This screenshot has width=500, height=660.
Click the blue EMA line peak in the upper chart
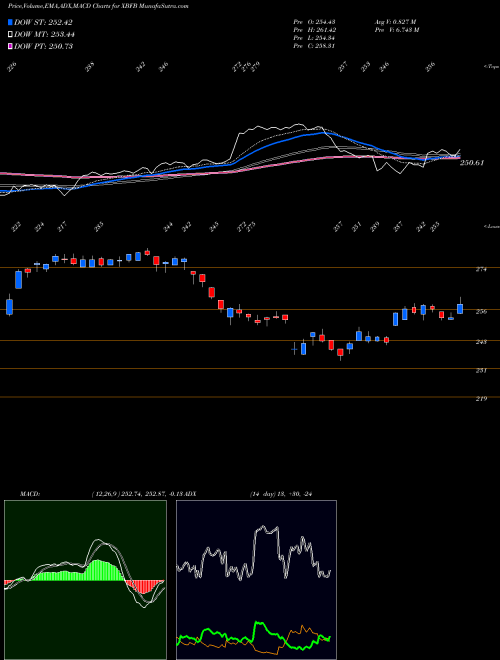322,132
